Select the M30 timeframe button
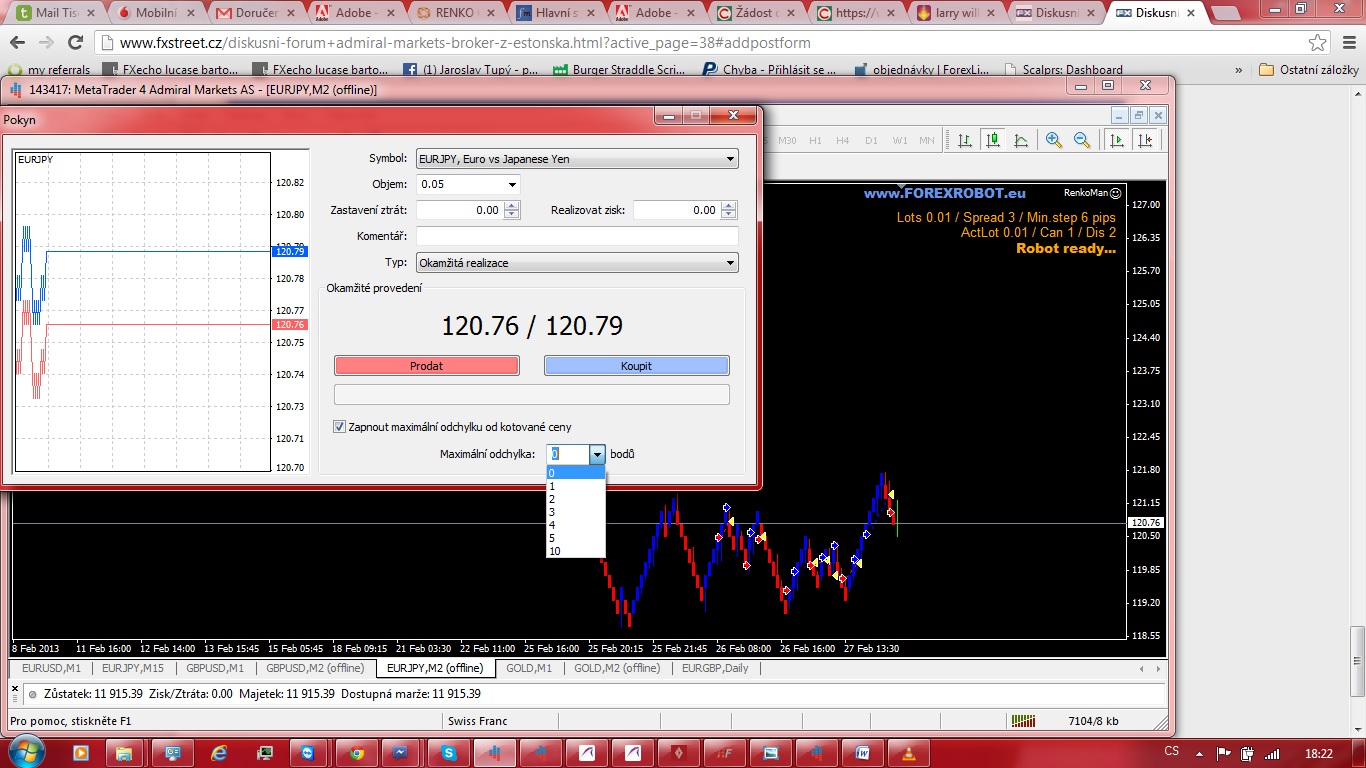The image size is (1366, 768). click(x=787, y=140)
